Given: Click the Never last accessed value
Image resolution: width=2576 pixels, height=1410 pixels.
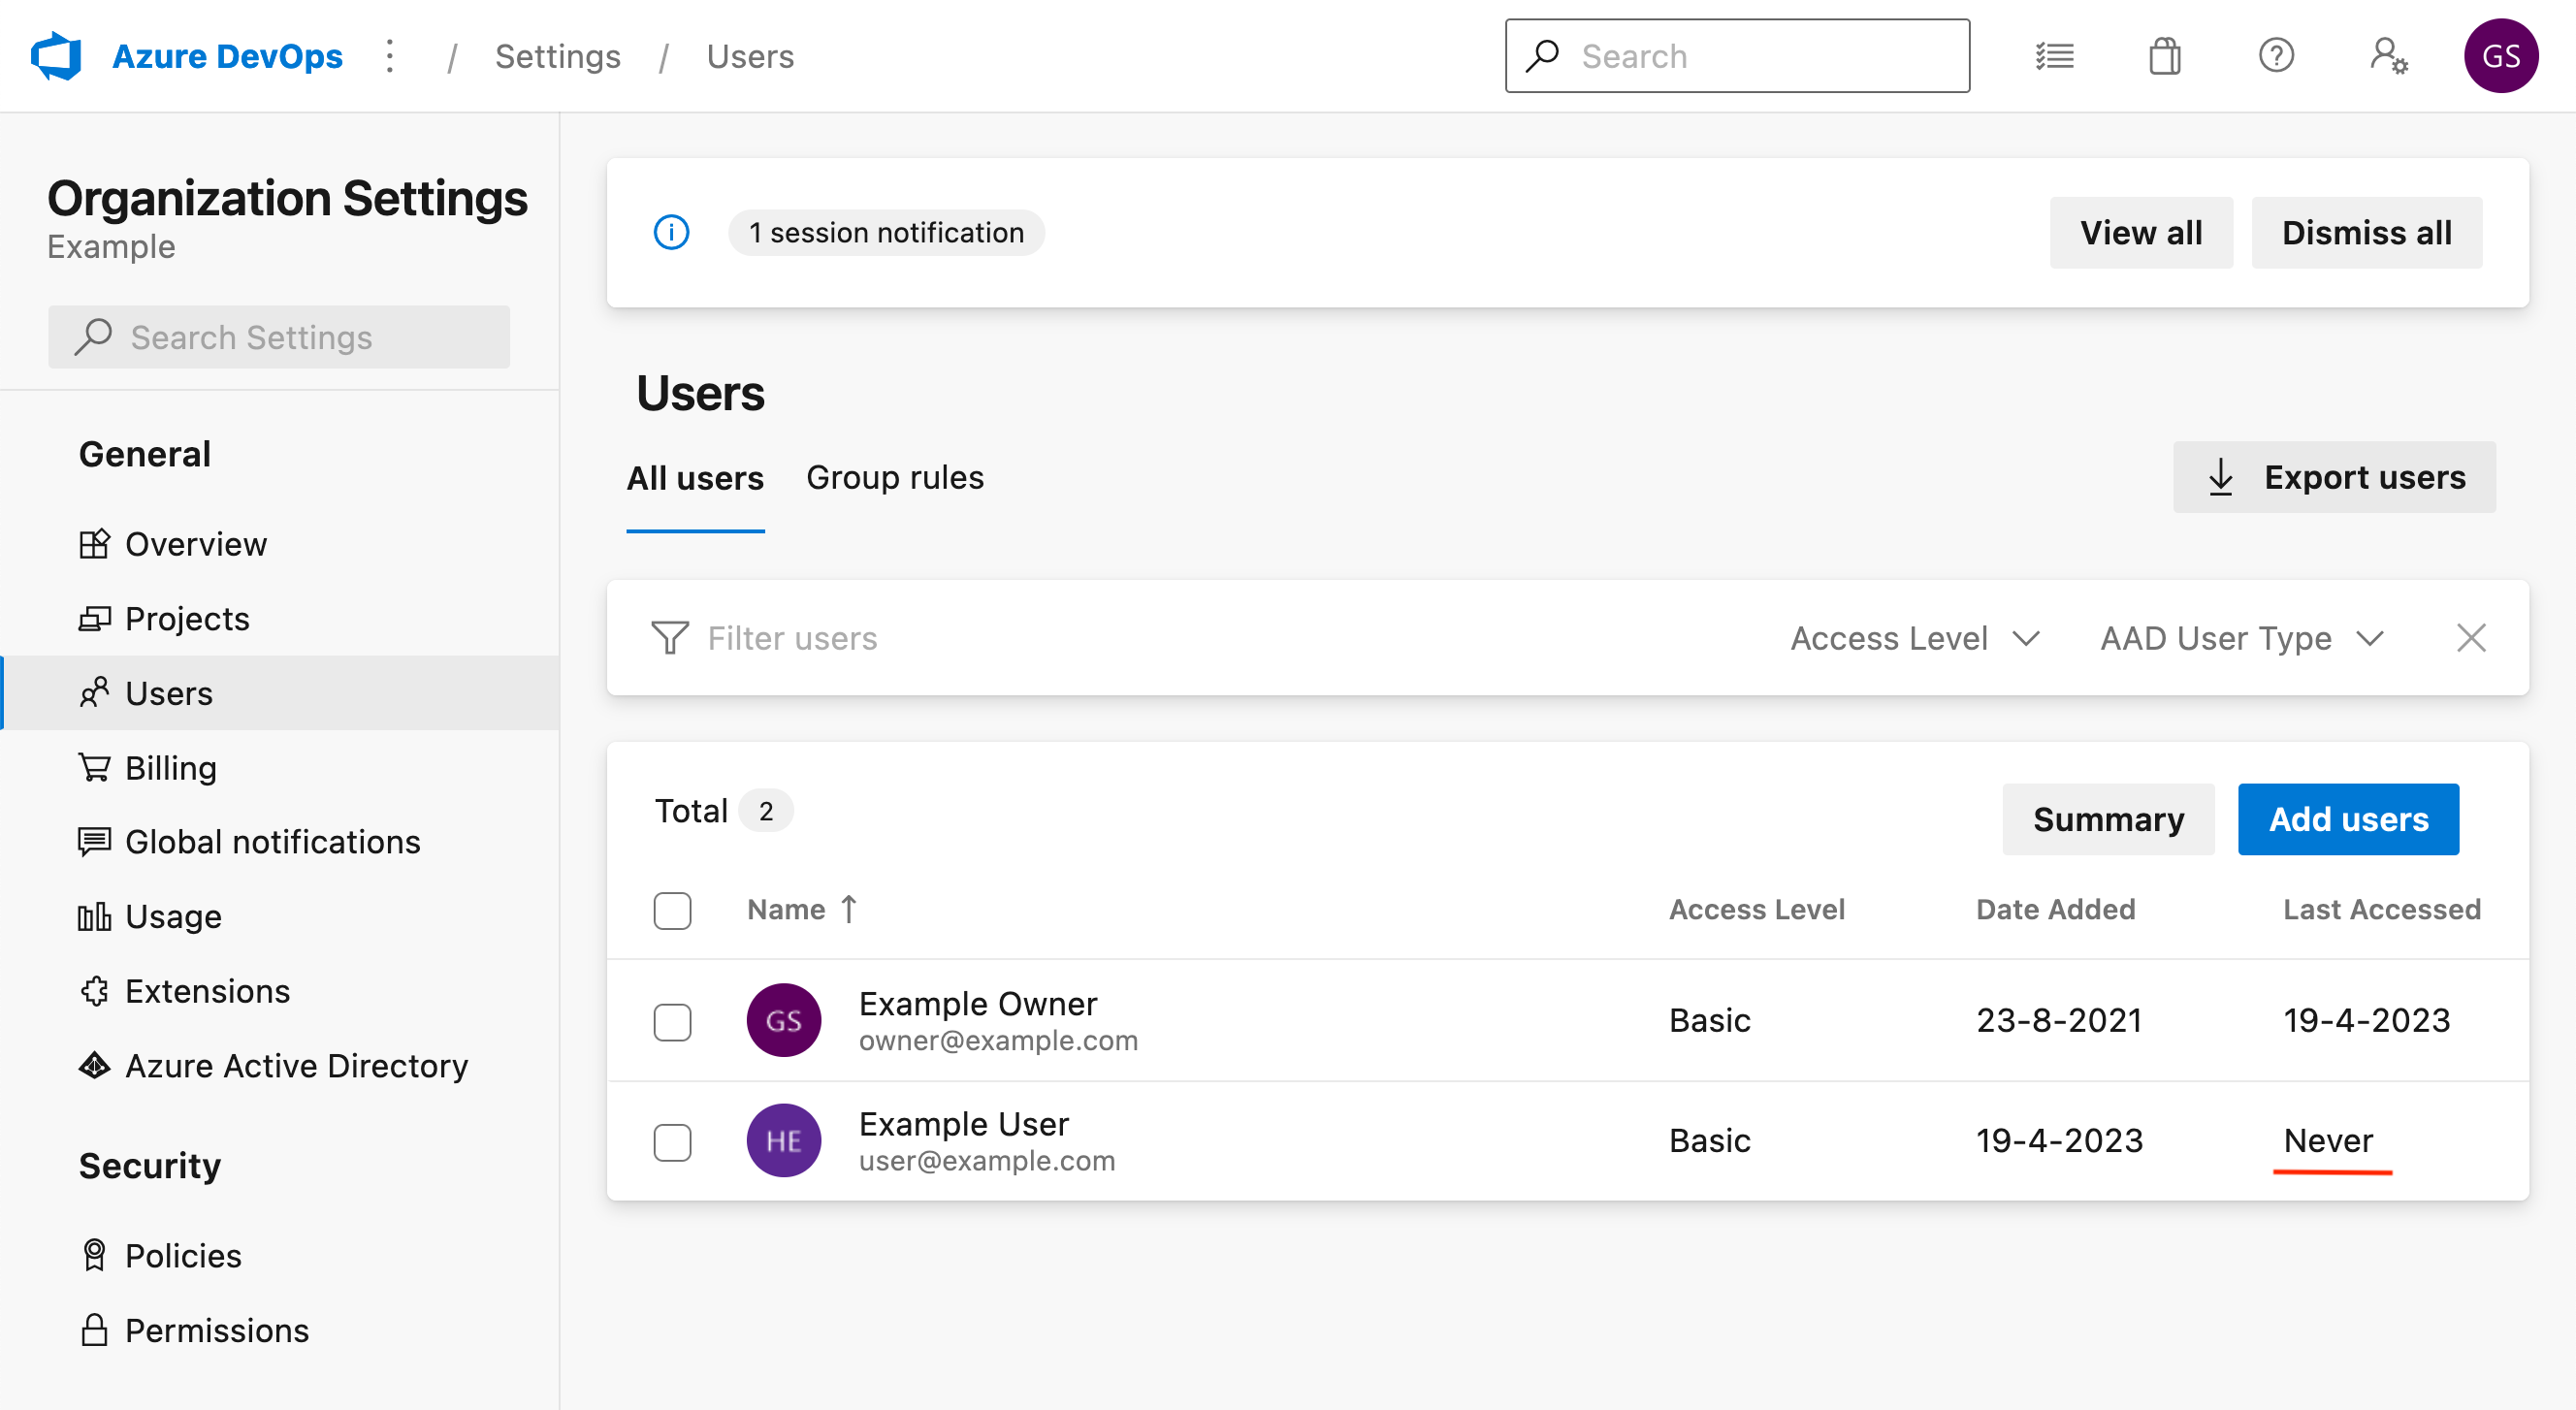Looking at the screenshot, I should (2328, 1140).
